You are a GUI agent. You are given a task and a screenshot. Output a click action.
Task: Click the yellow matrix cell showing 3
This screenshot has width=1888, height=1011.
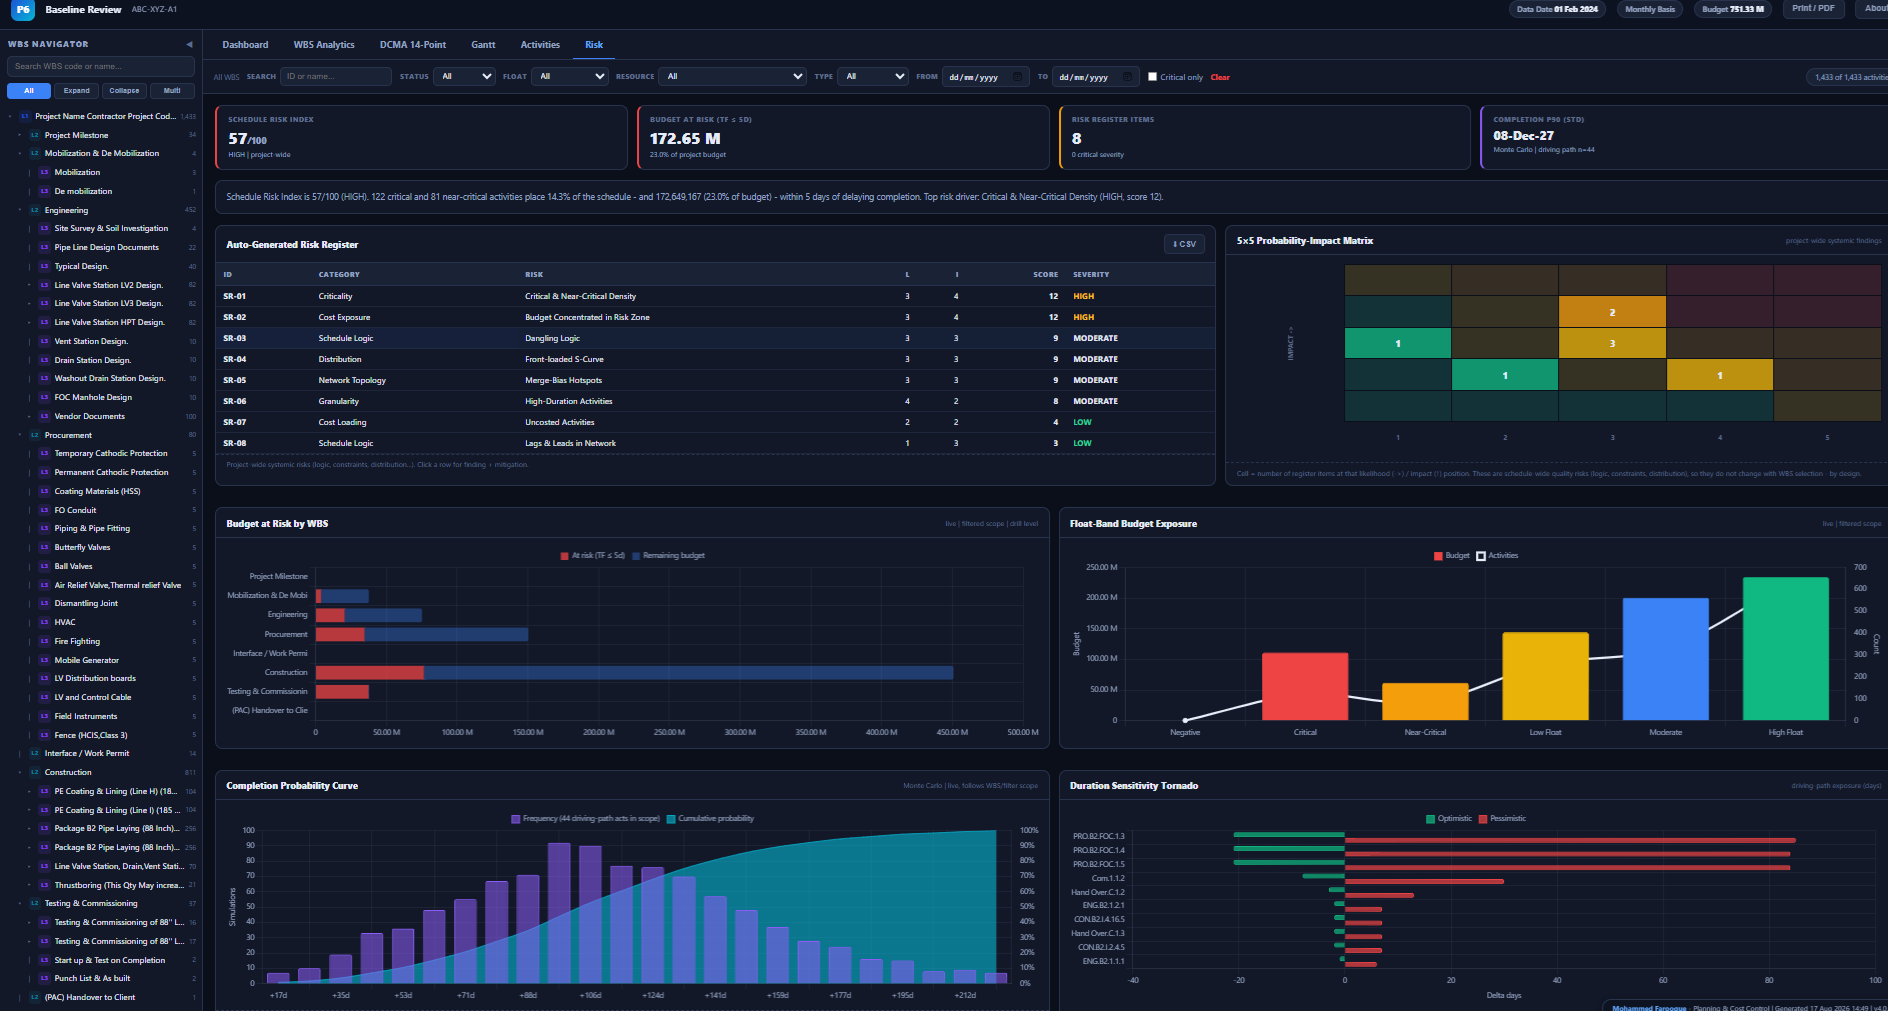click(1612, 343)
